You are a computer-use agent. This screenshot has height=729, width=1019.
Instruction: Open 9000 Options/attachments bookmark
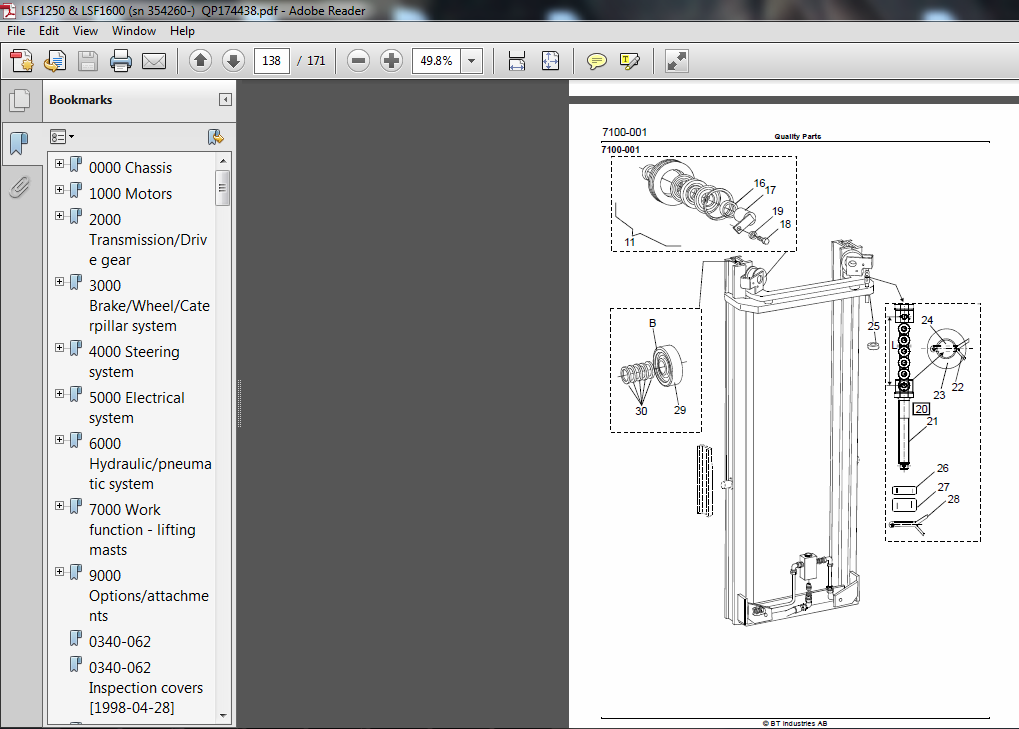(x=149, y=595)
